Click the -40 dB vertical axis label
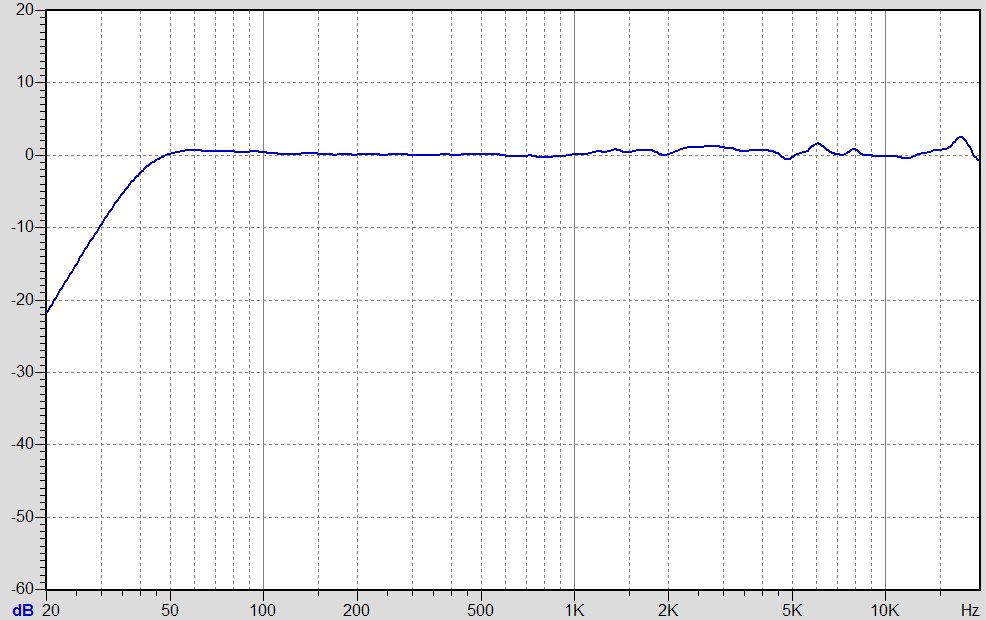Image resolution: width=986 pixels, height=620 pixels. coord(23,445)
